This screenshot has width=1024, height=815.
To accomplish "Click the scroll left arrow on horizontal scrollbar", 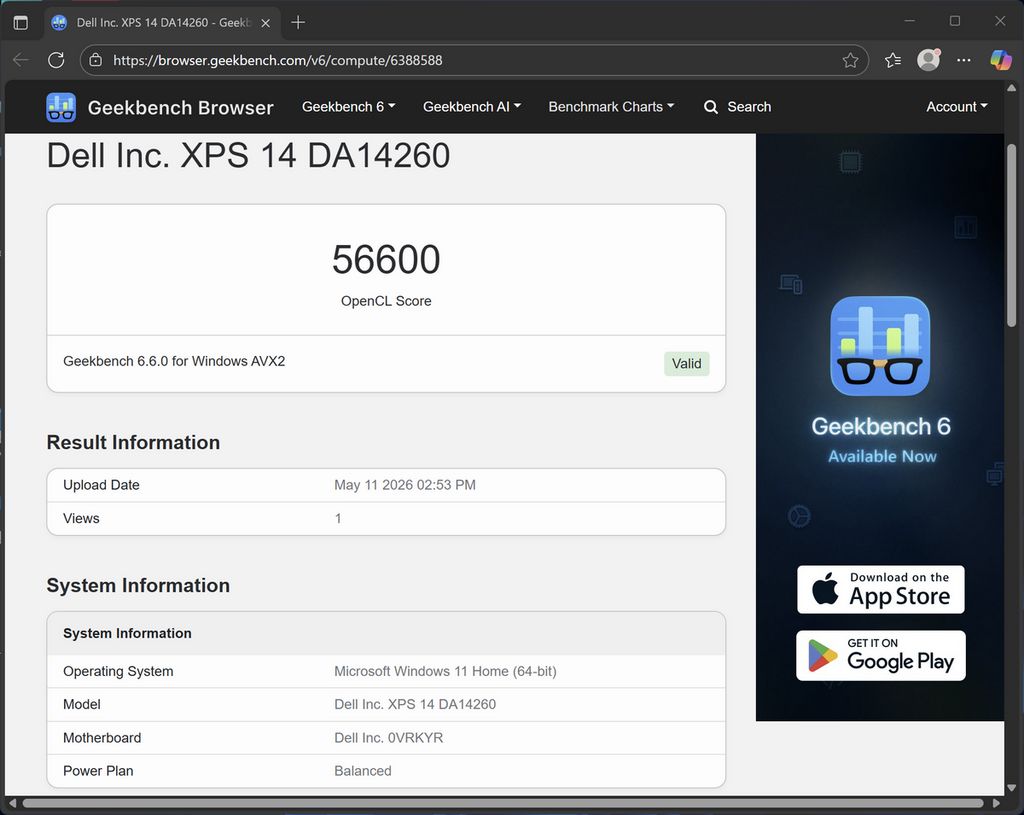I will pos(12,803).
